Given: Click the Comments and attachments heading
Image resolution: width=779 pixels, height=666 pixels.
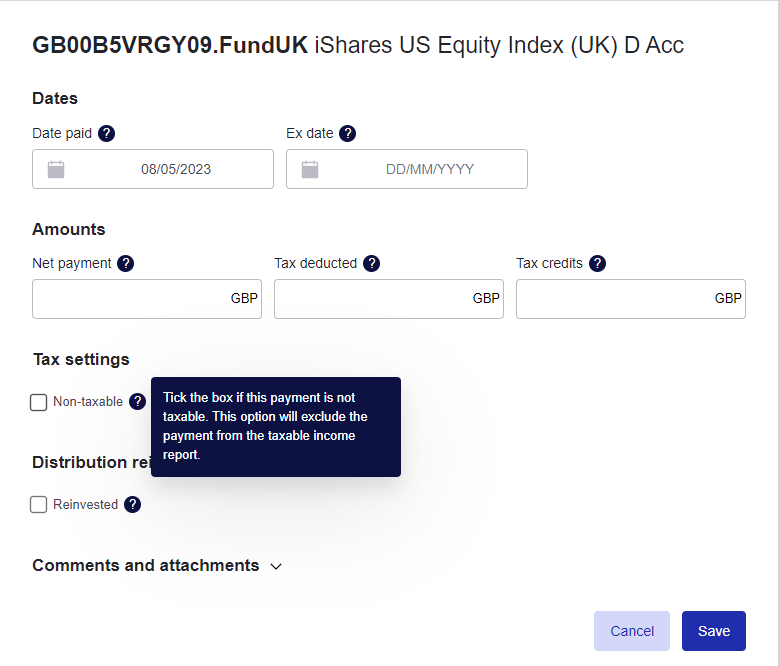Looking at the screenshot, I should click(x=146, y=565).
